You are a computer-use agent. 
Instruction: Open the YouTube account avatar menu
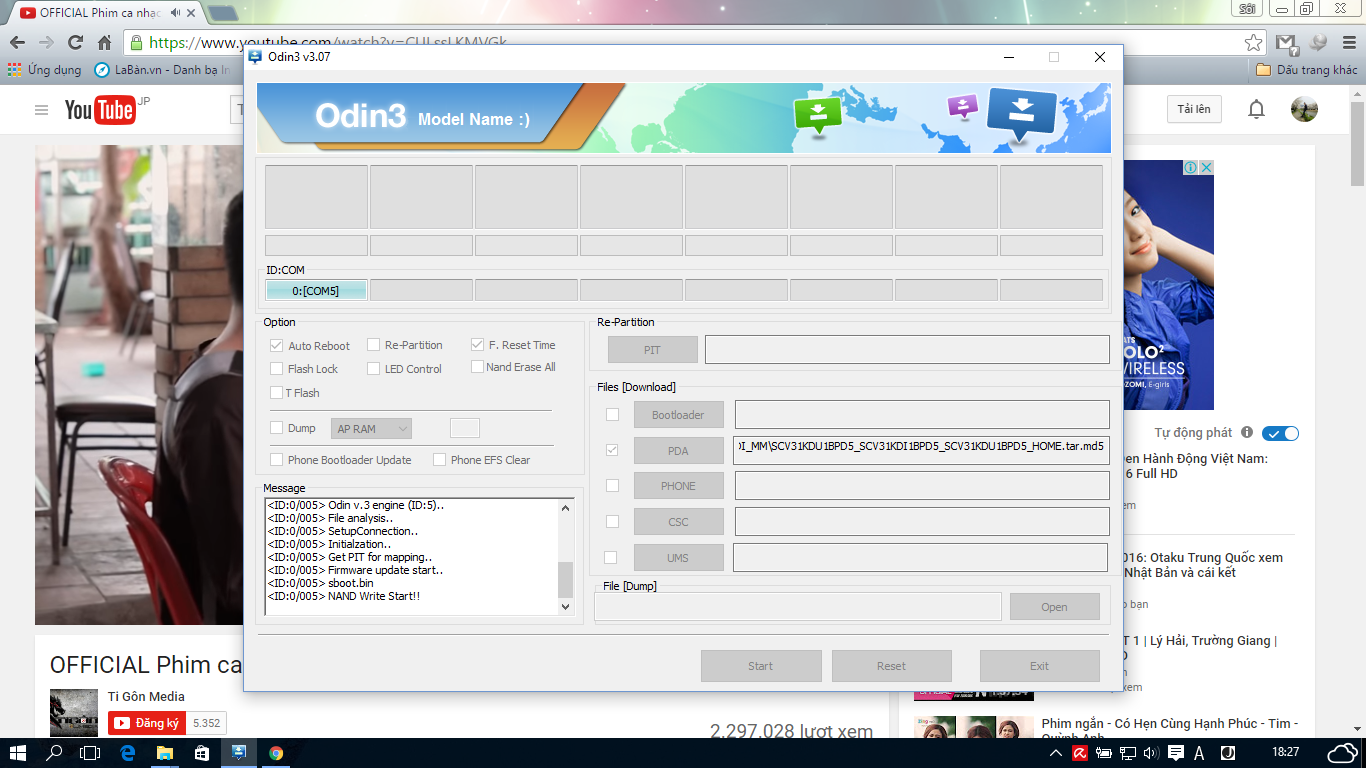coord(1304,110)
